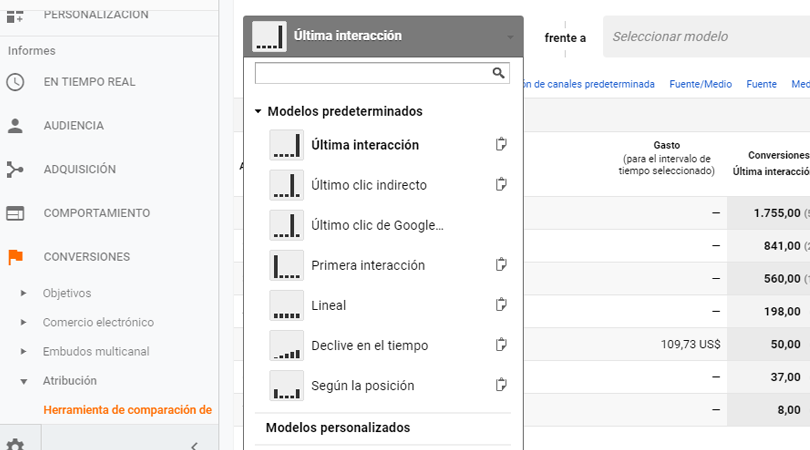This screenshot has width=810, height=450.
Task: Open Conversiones reports section
Action: pyautogui.click(x=87, y=257)
